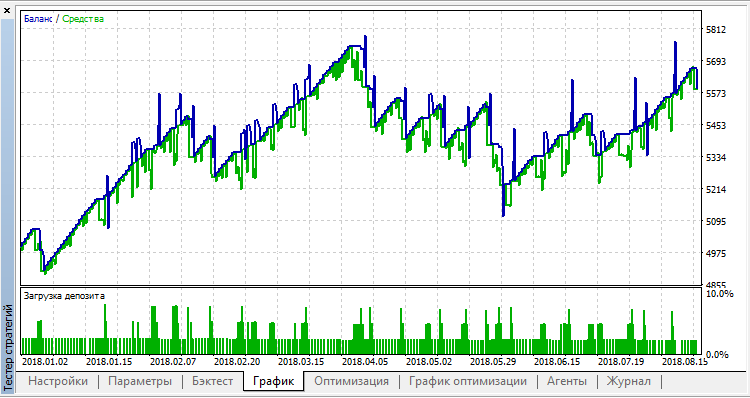
Task: Click the 2018.04.05 date label
Action: pyautogui.click(x=364, y=362)
